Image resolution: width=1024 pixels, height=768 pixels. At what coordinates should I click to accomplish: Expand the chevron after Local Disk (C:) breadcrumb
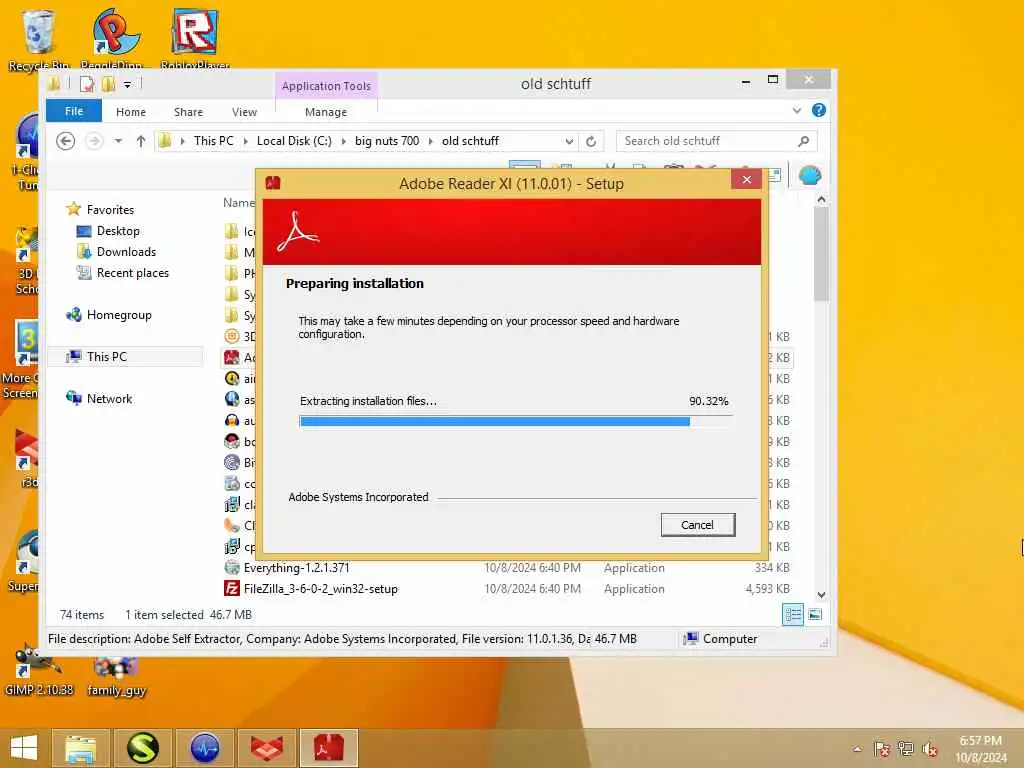tap(344, 141)
